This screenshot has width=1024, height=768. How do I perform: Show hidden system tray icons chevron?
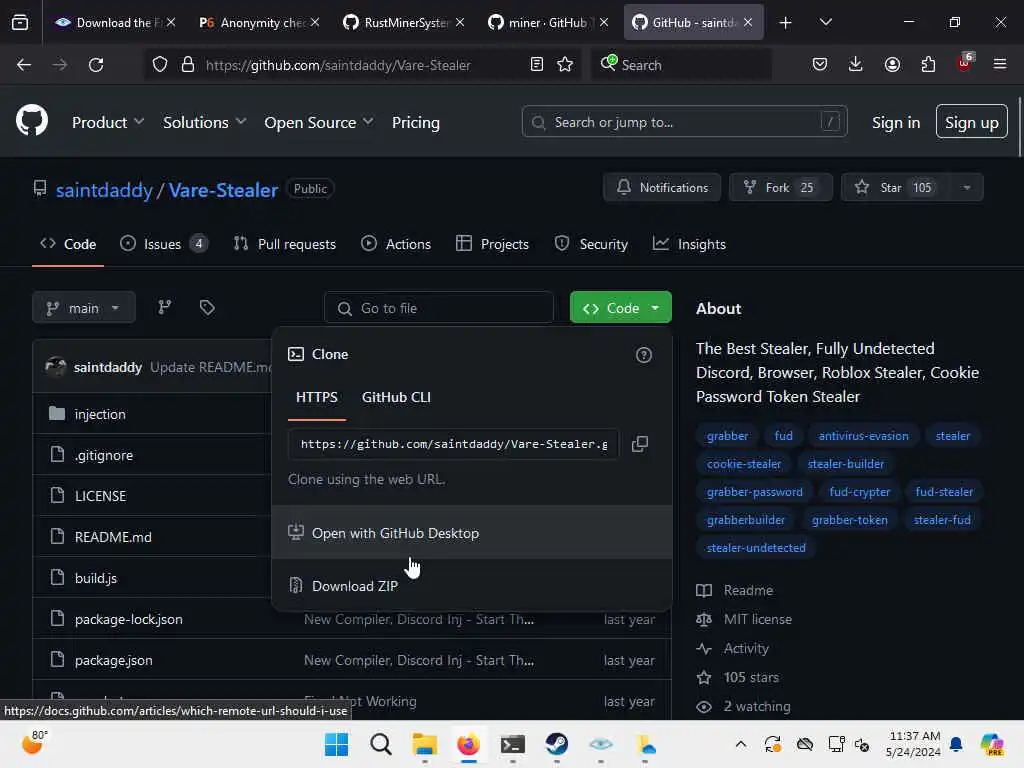tap(741, 744)
